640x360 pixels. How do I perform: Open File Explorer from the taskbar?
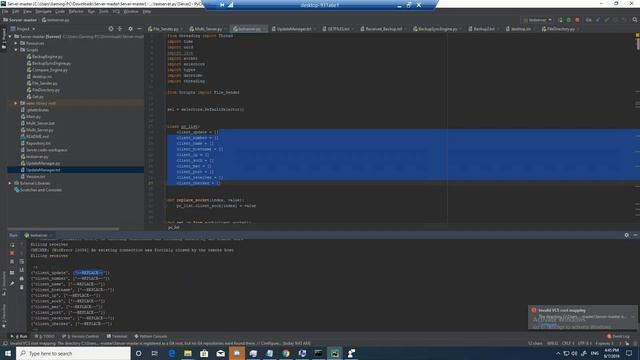[x=188, y=353]
